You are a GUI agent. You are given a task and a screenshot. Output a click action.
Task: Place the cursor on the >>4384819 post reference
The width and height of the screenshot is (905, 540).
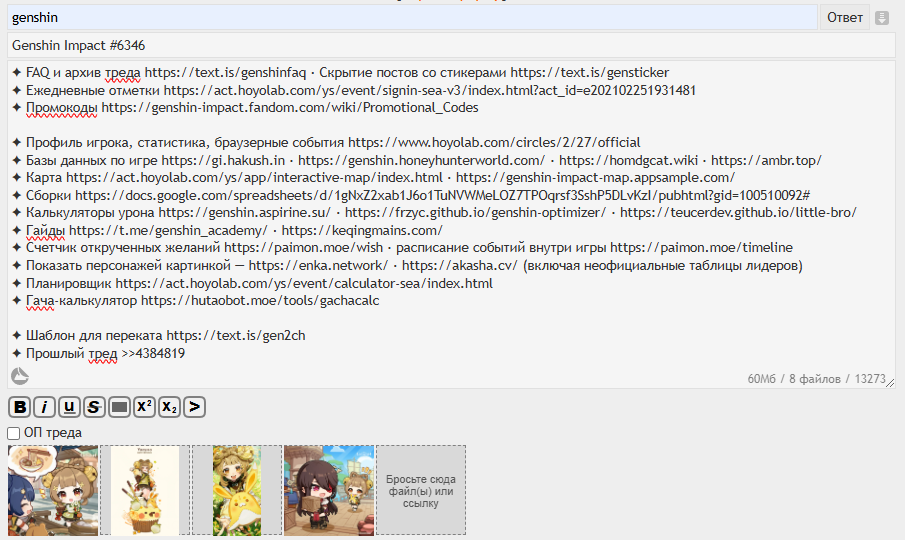click(x=154, y=354)
